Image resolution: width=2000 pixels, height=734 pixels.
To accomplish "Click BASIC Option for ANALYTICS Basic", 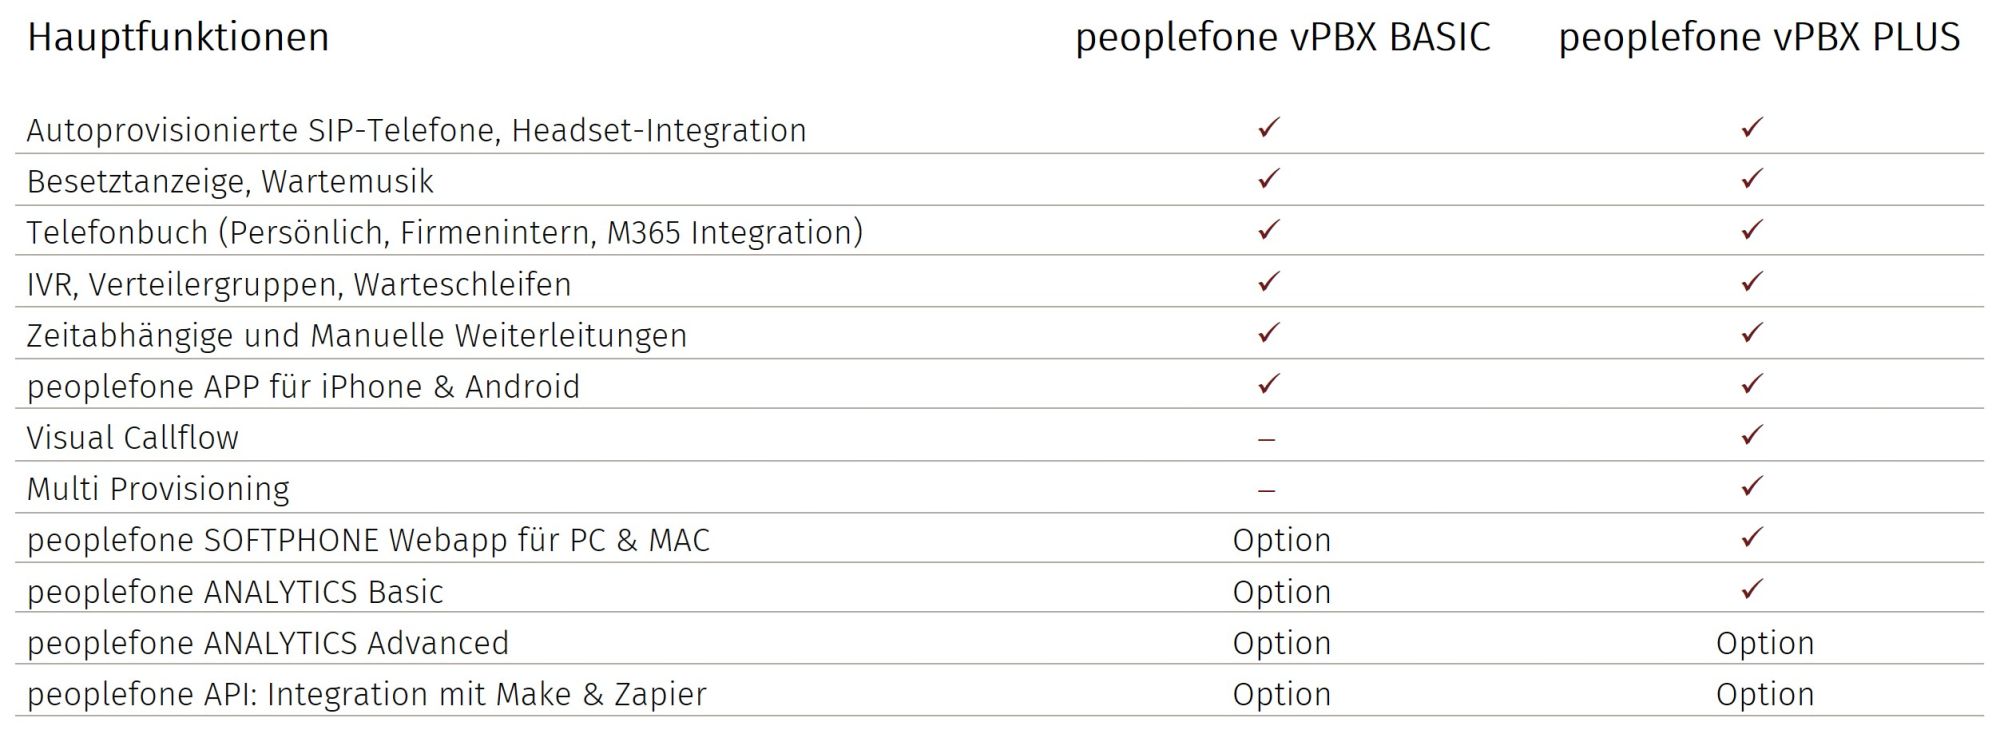I will 1281,592.
